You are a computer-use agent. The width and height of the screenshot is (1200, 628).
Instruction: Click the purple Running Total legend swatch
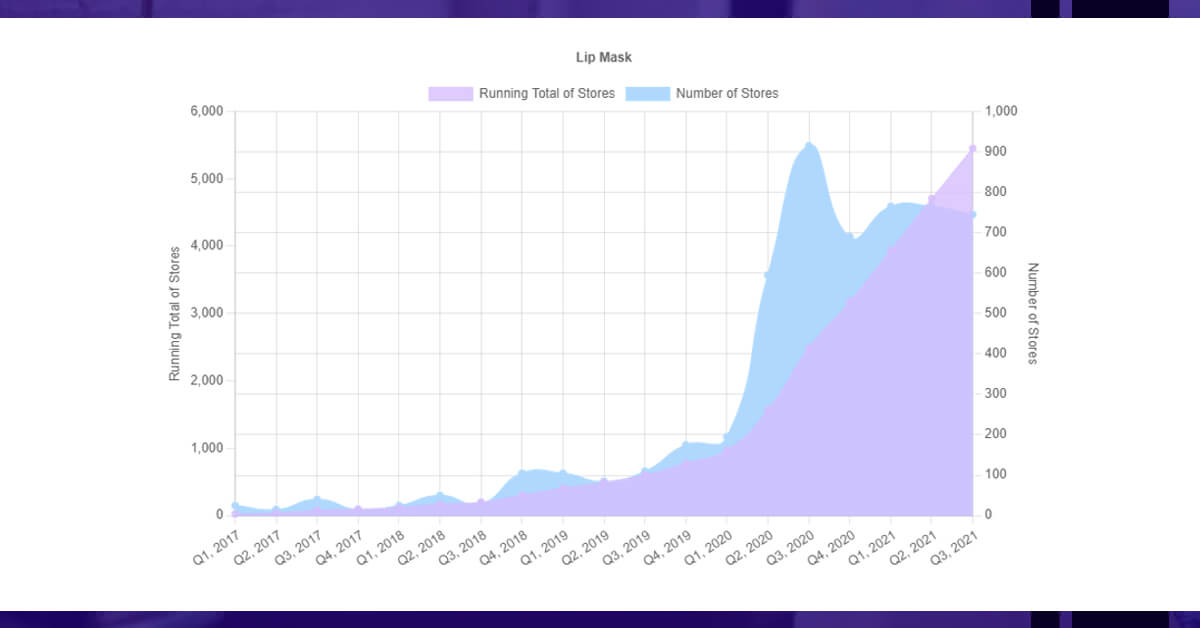click(450, 93)
